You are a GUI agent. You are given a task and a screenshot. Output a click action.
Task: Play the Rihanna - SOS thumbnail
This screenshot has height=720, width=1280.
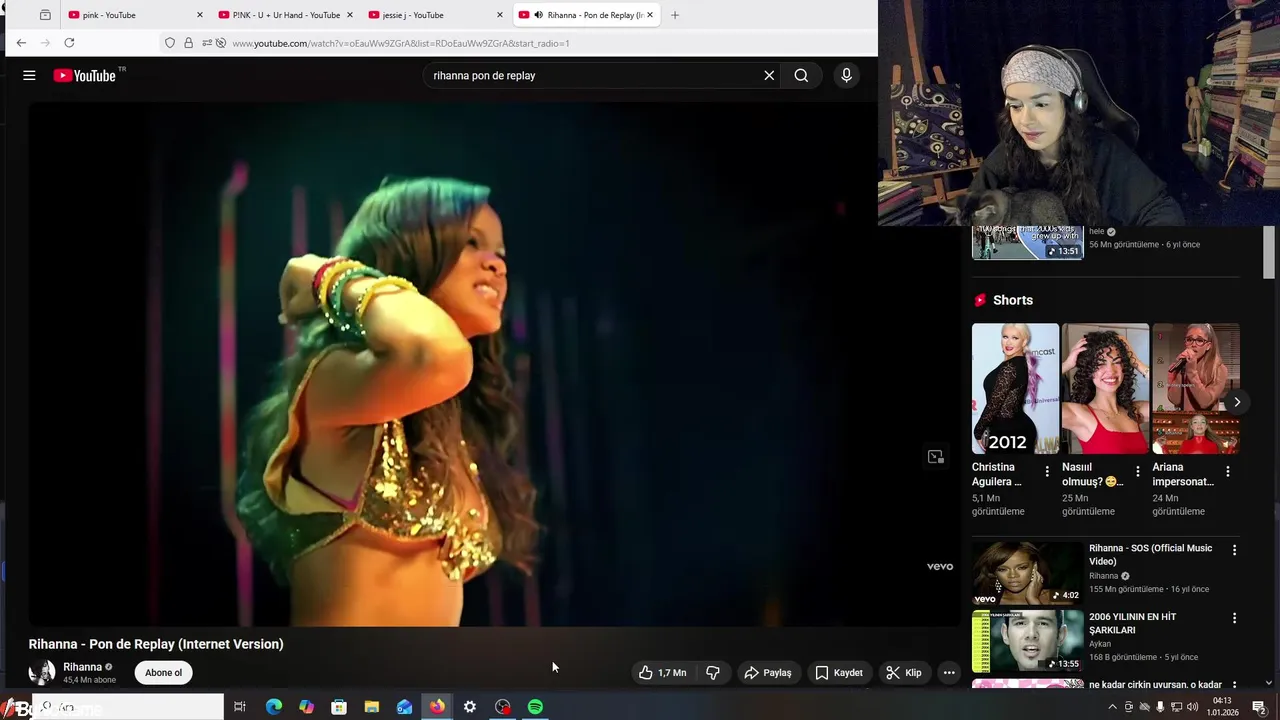1028,573
